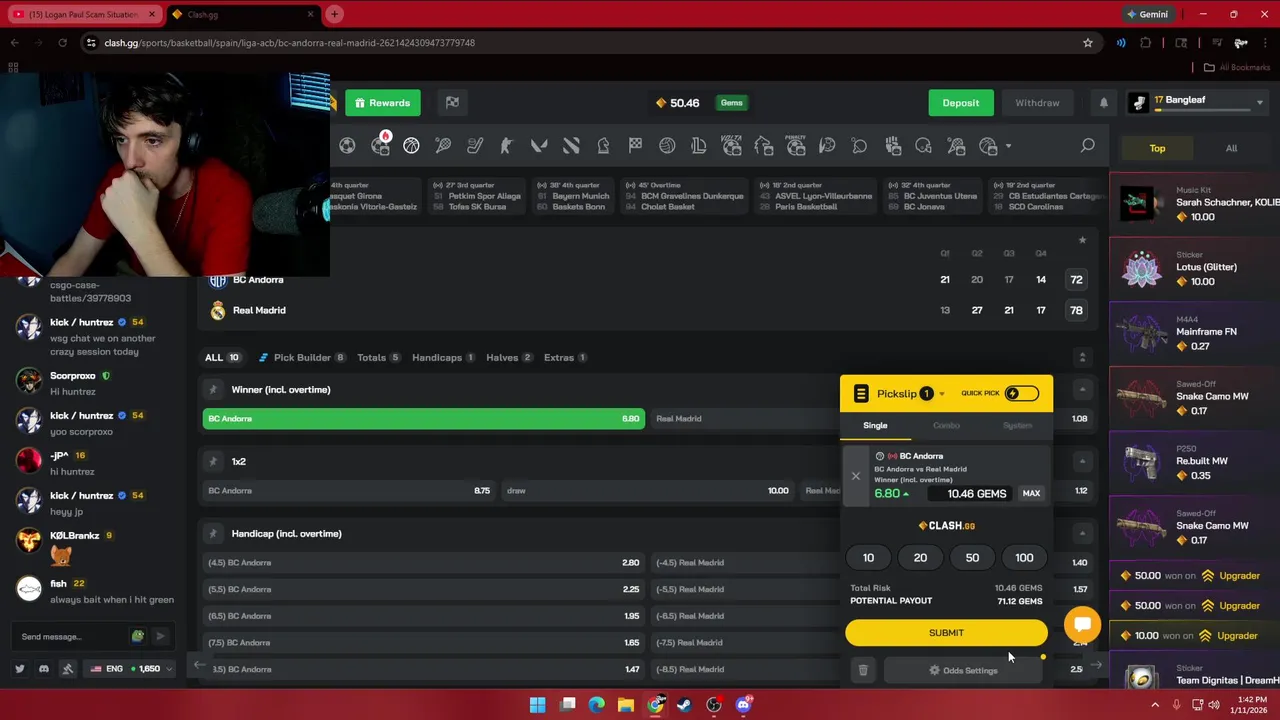This screenshot has height=720, width=1280.
Task: Switch to the System pickslip tab
Action: tap(1017, 425)
